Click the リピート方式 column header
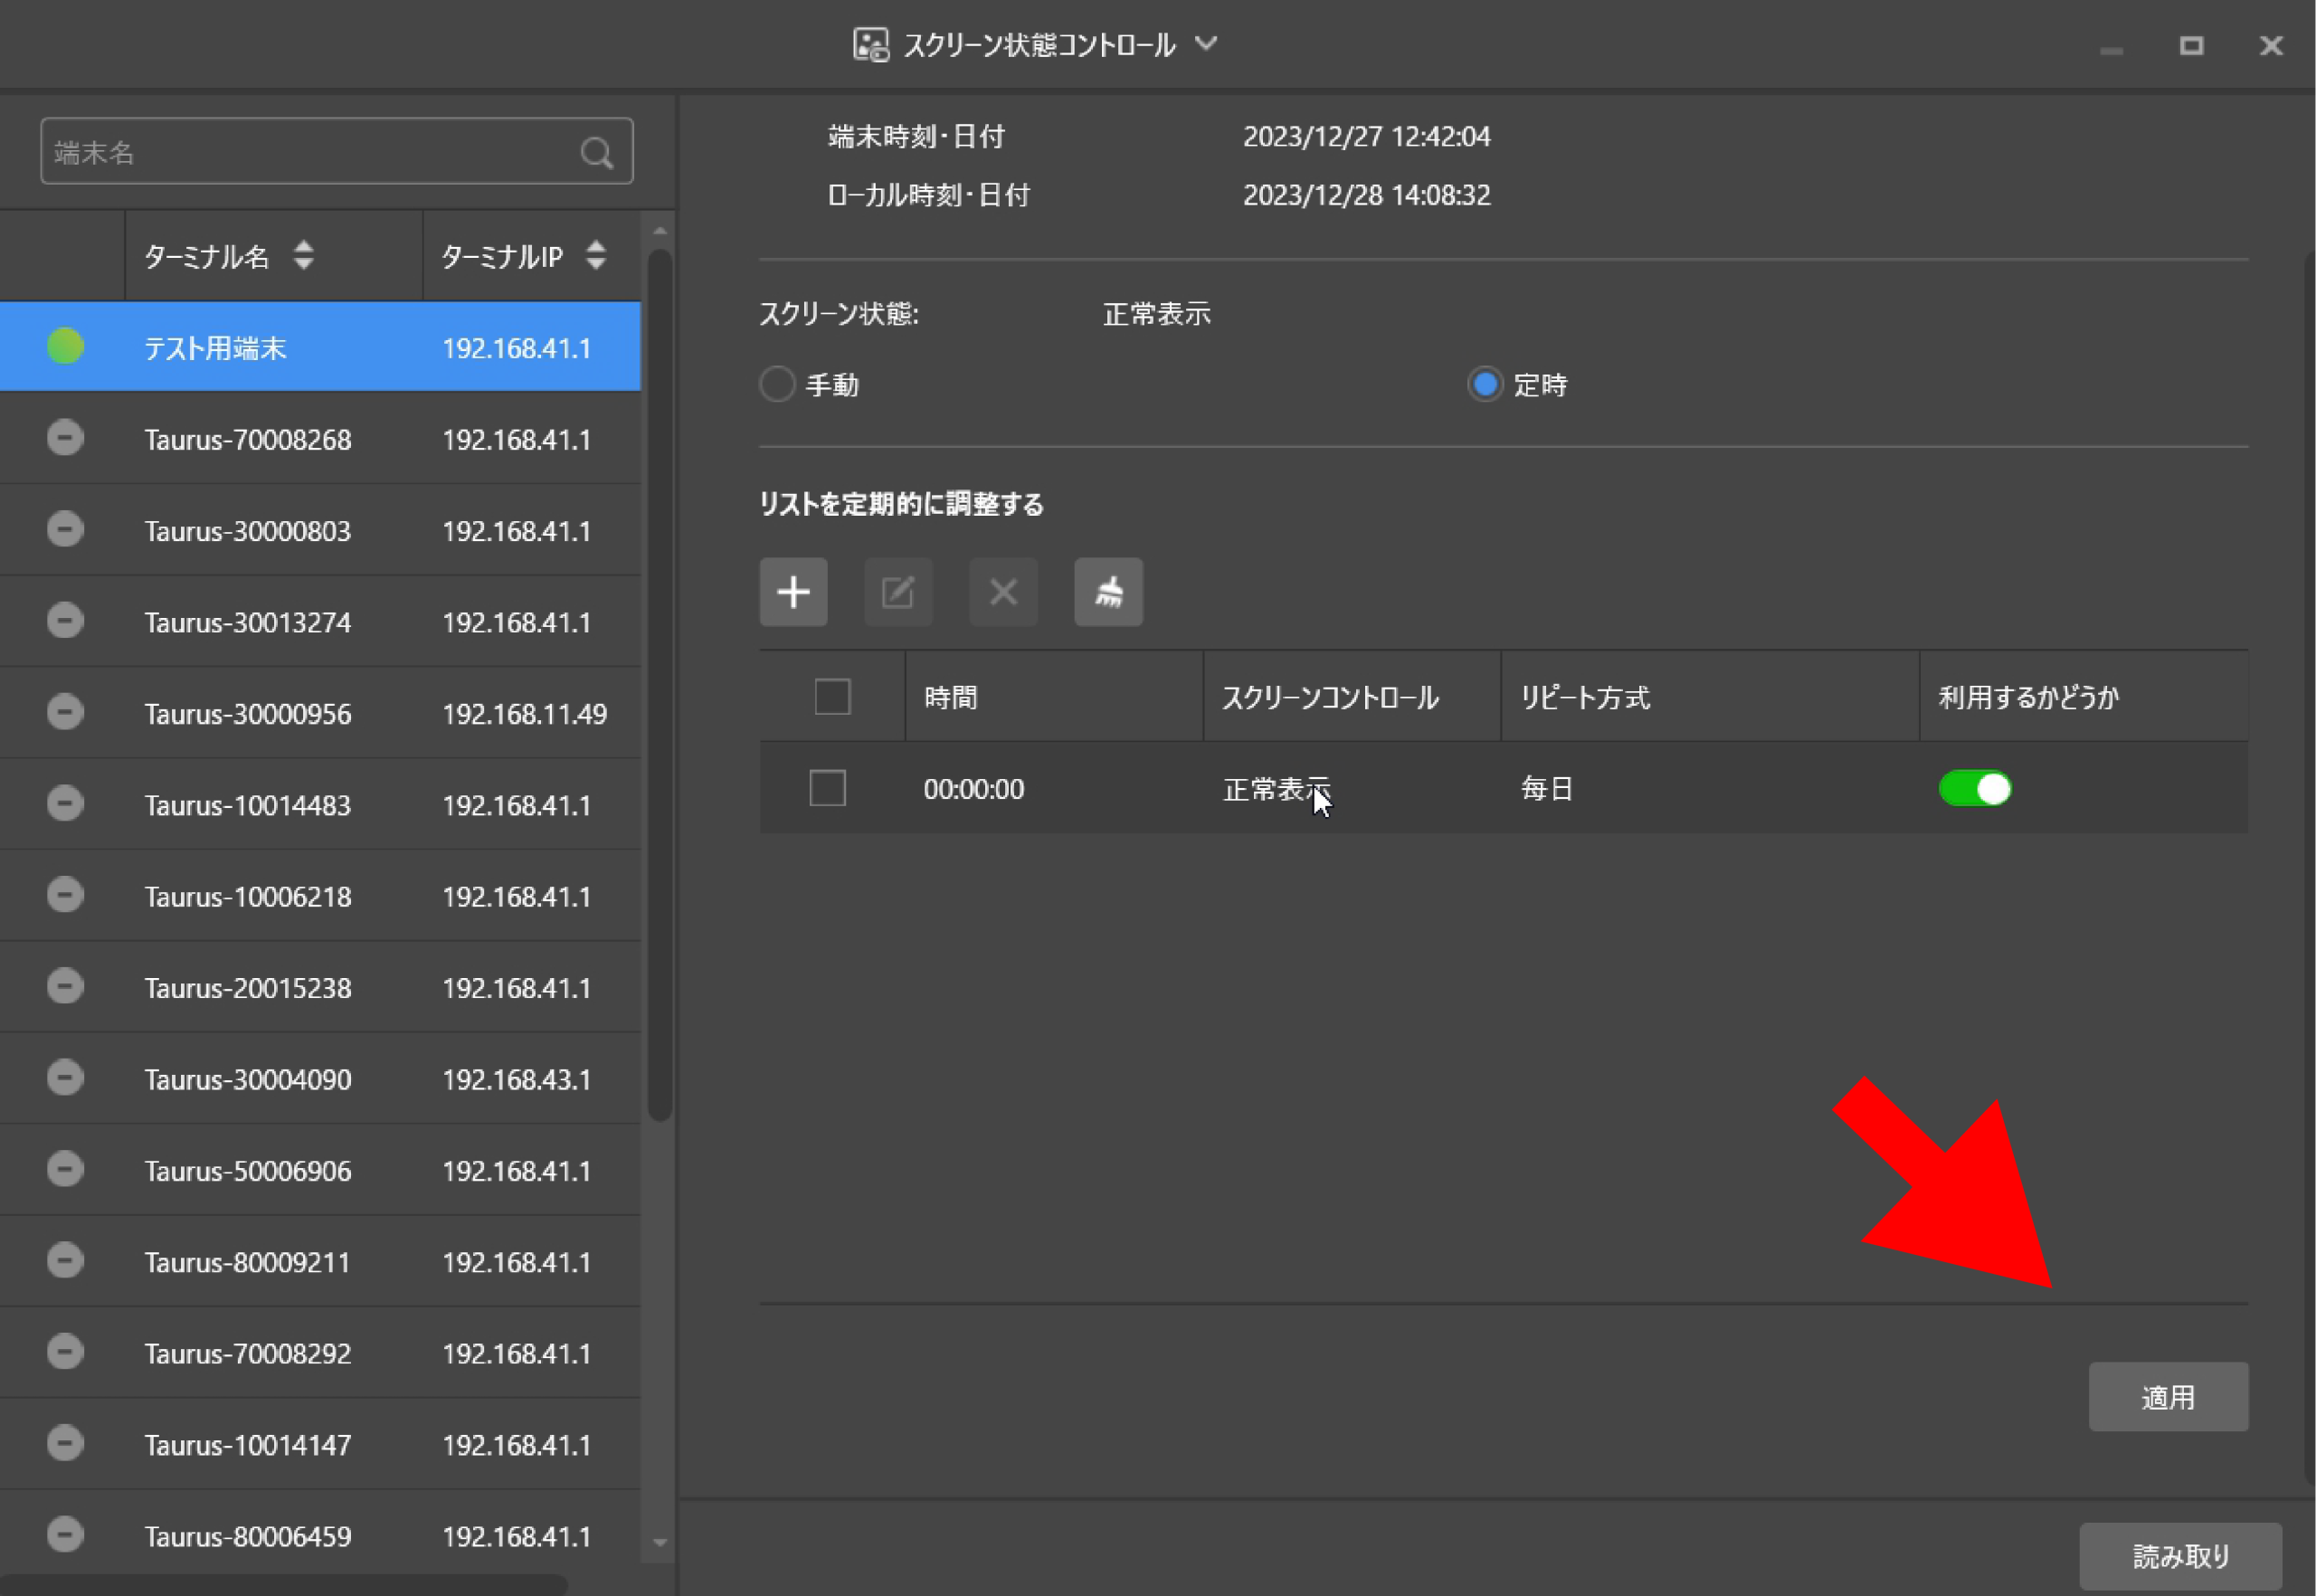The width and height of the screenshot is (2316, 1596). [1584, 697]
